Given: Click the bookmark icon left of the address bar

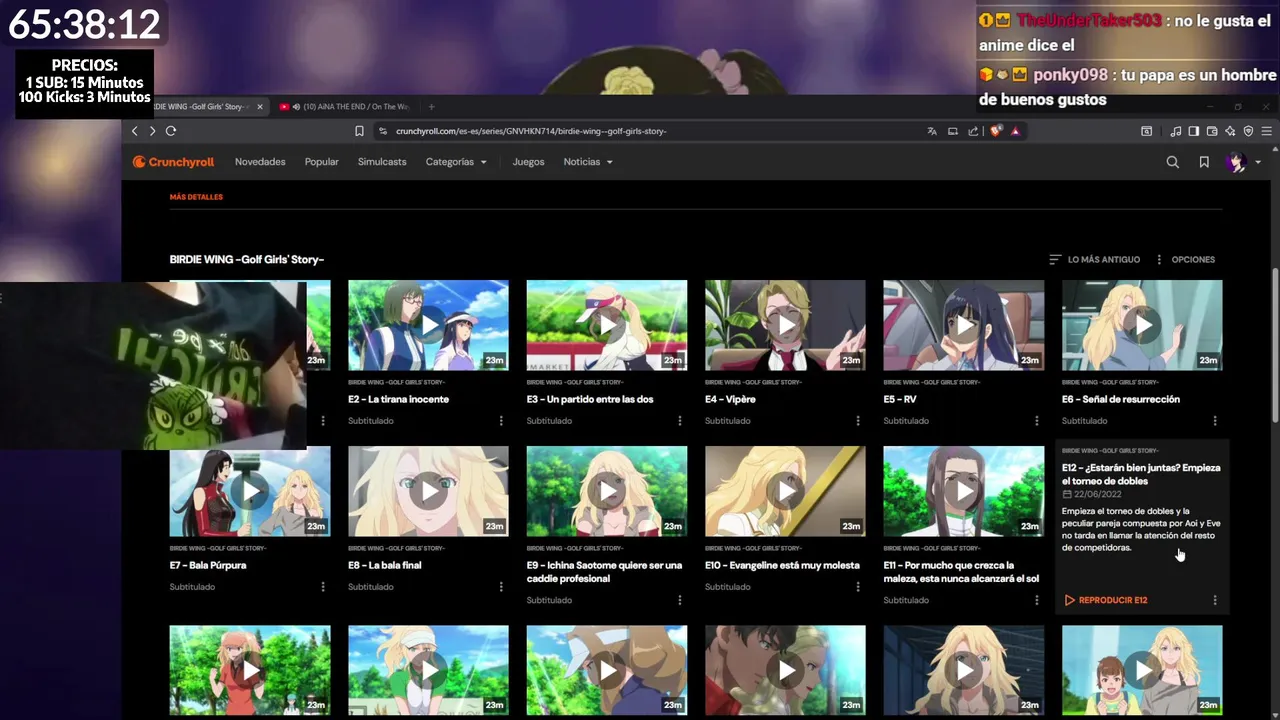Looking at the screenshot, I should point(359,131).
